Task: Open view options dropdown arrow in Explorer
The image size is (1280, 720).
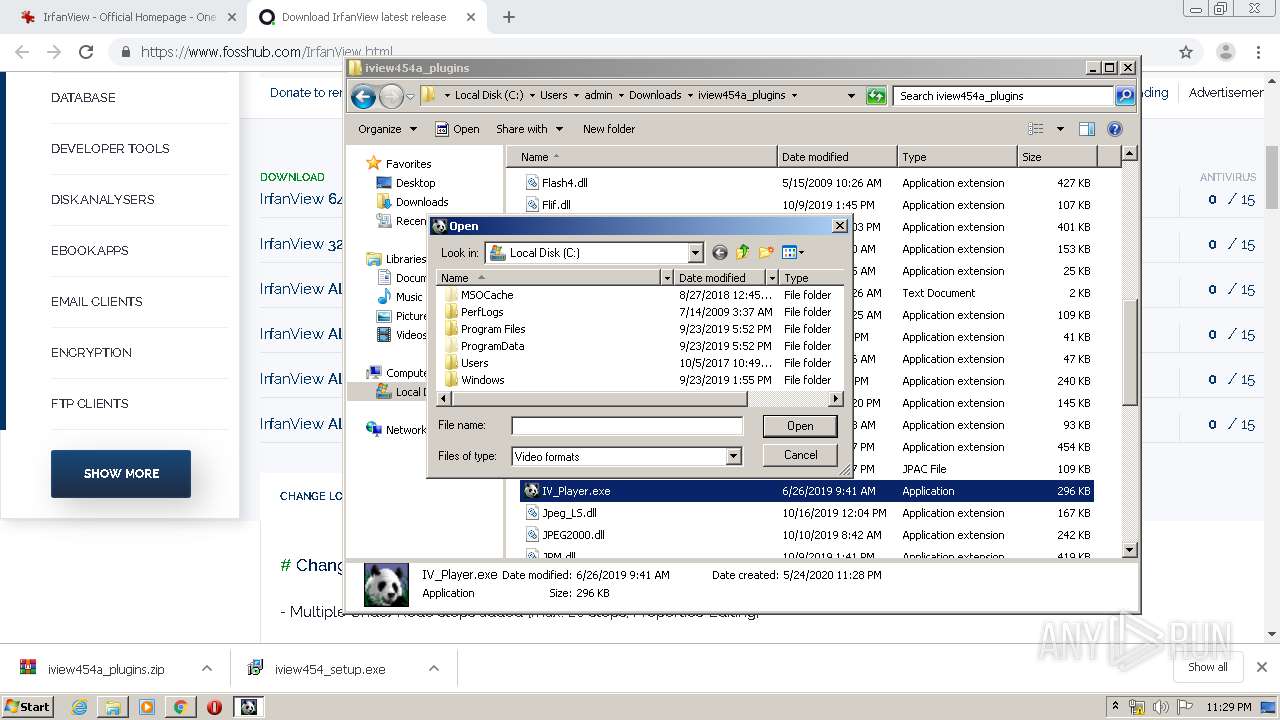Action: tap(1060, 129)
